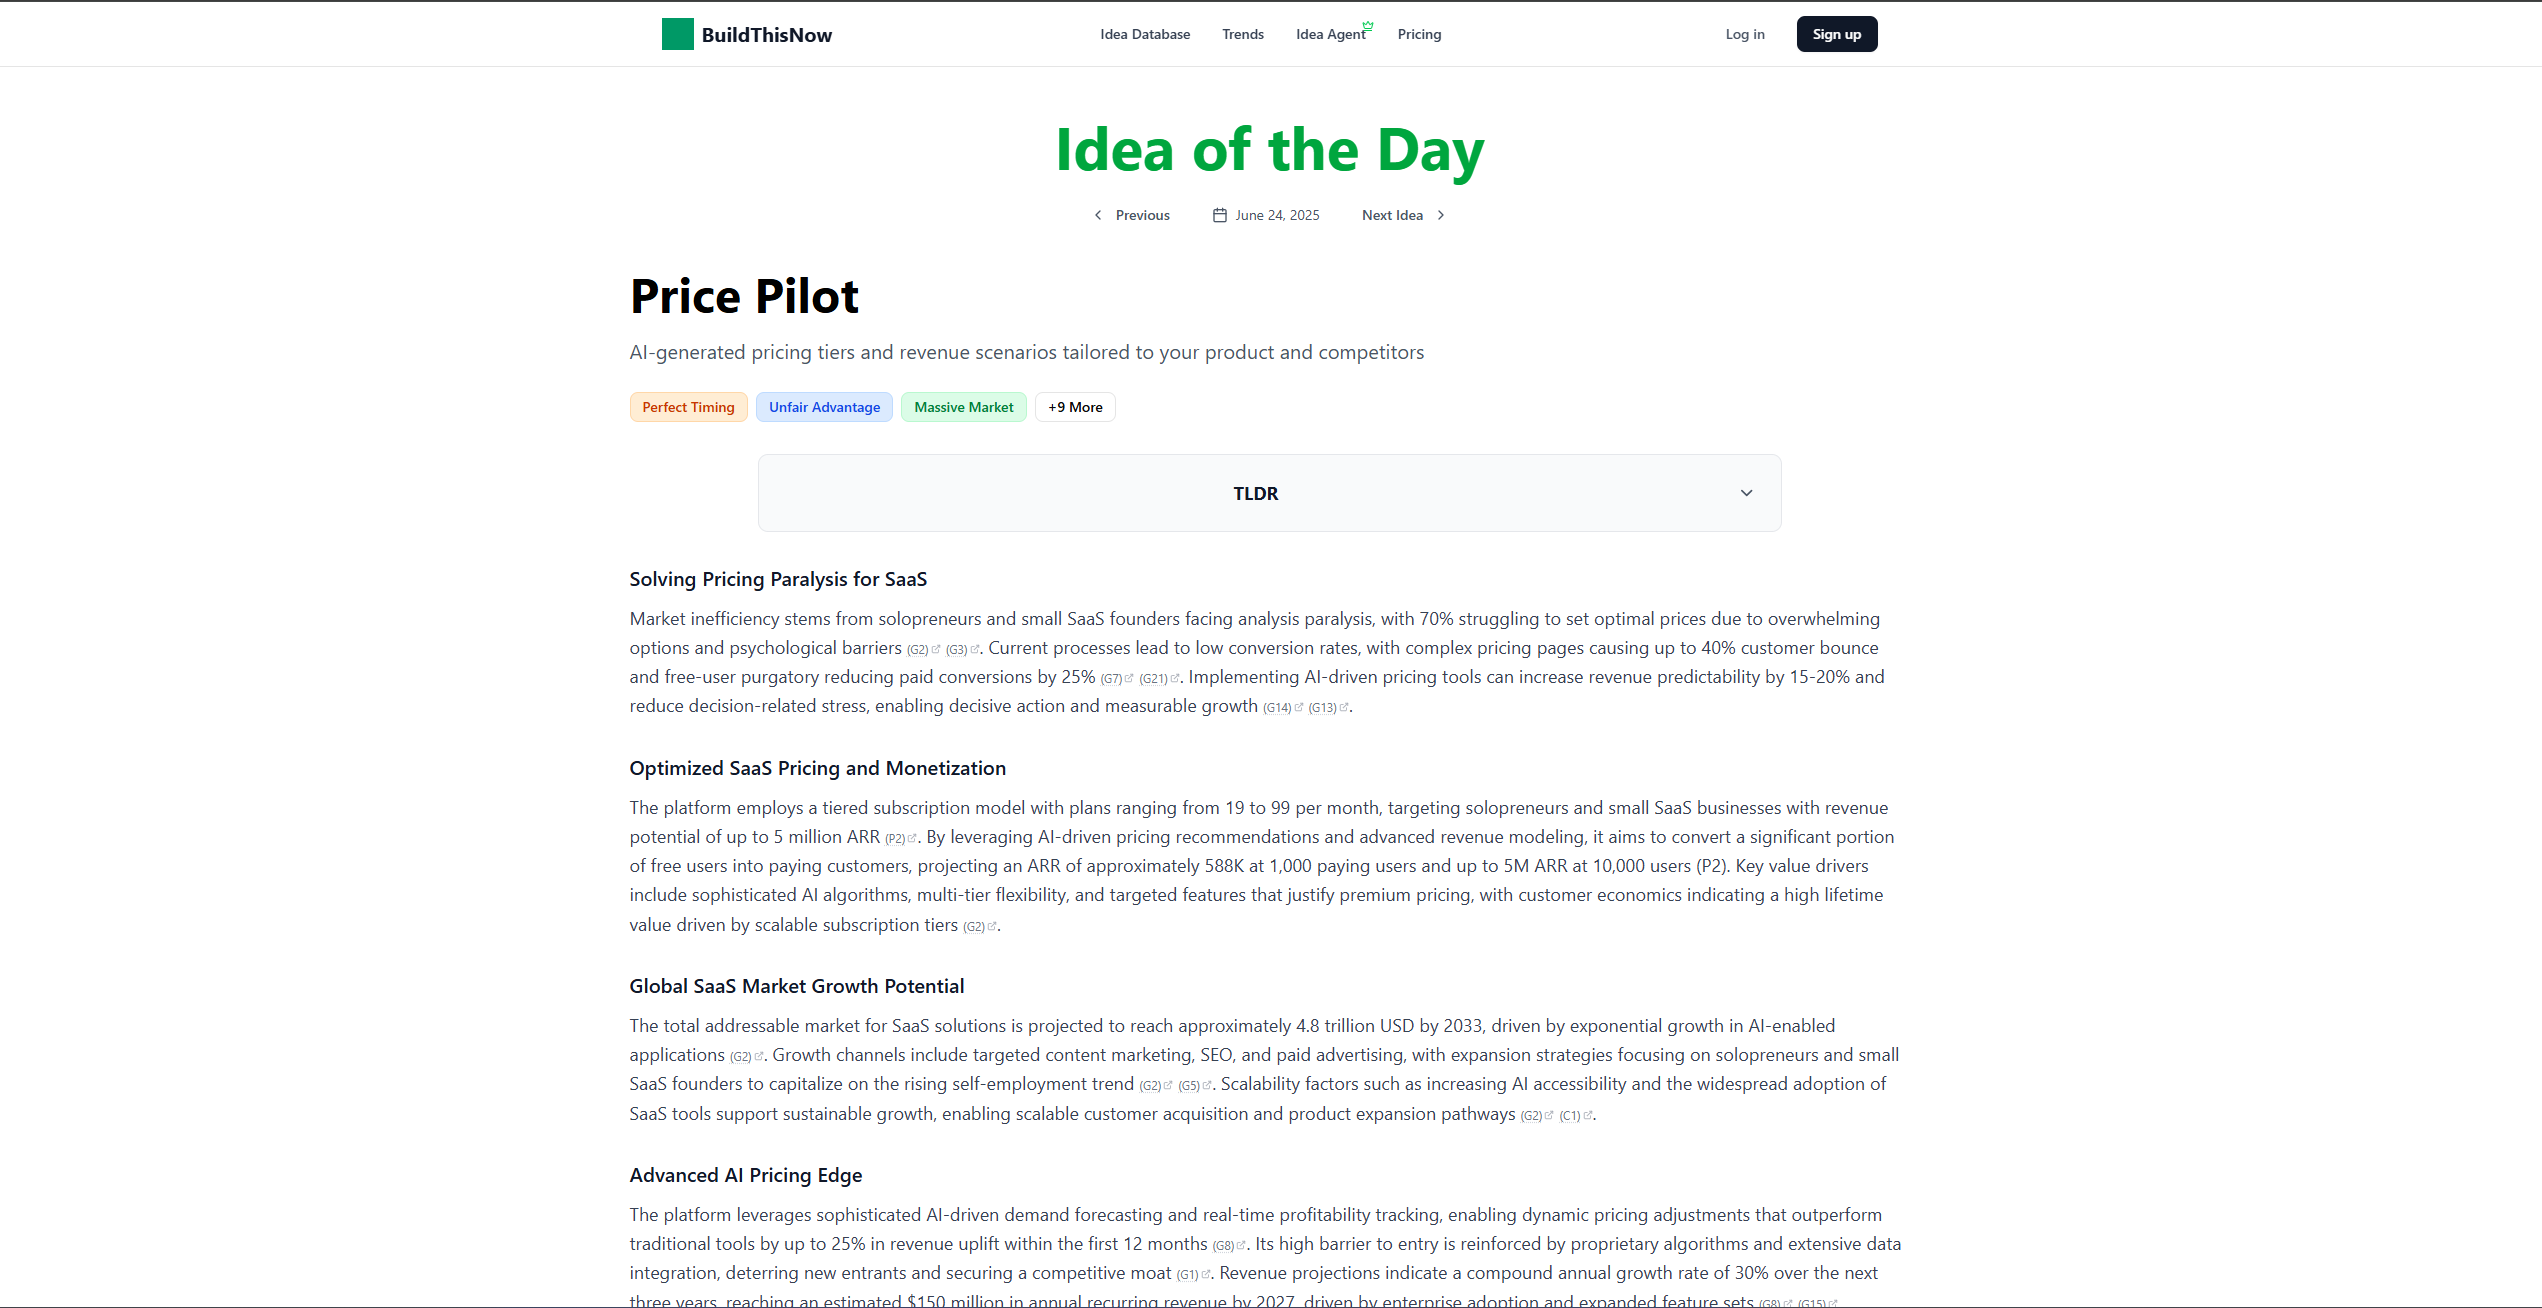
Task: Click the green BuildThisNow logo square
Action: click(x=677, y=34)
